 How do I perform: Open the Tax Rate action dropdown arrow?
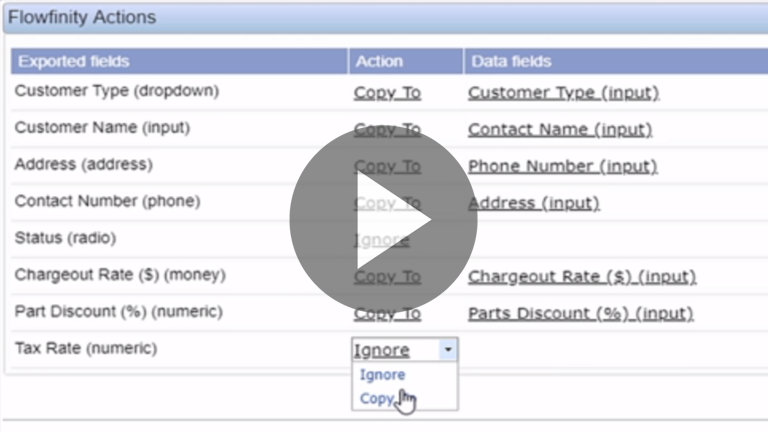coord(448,350)
